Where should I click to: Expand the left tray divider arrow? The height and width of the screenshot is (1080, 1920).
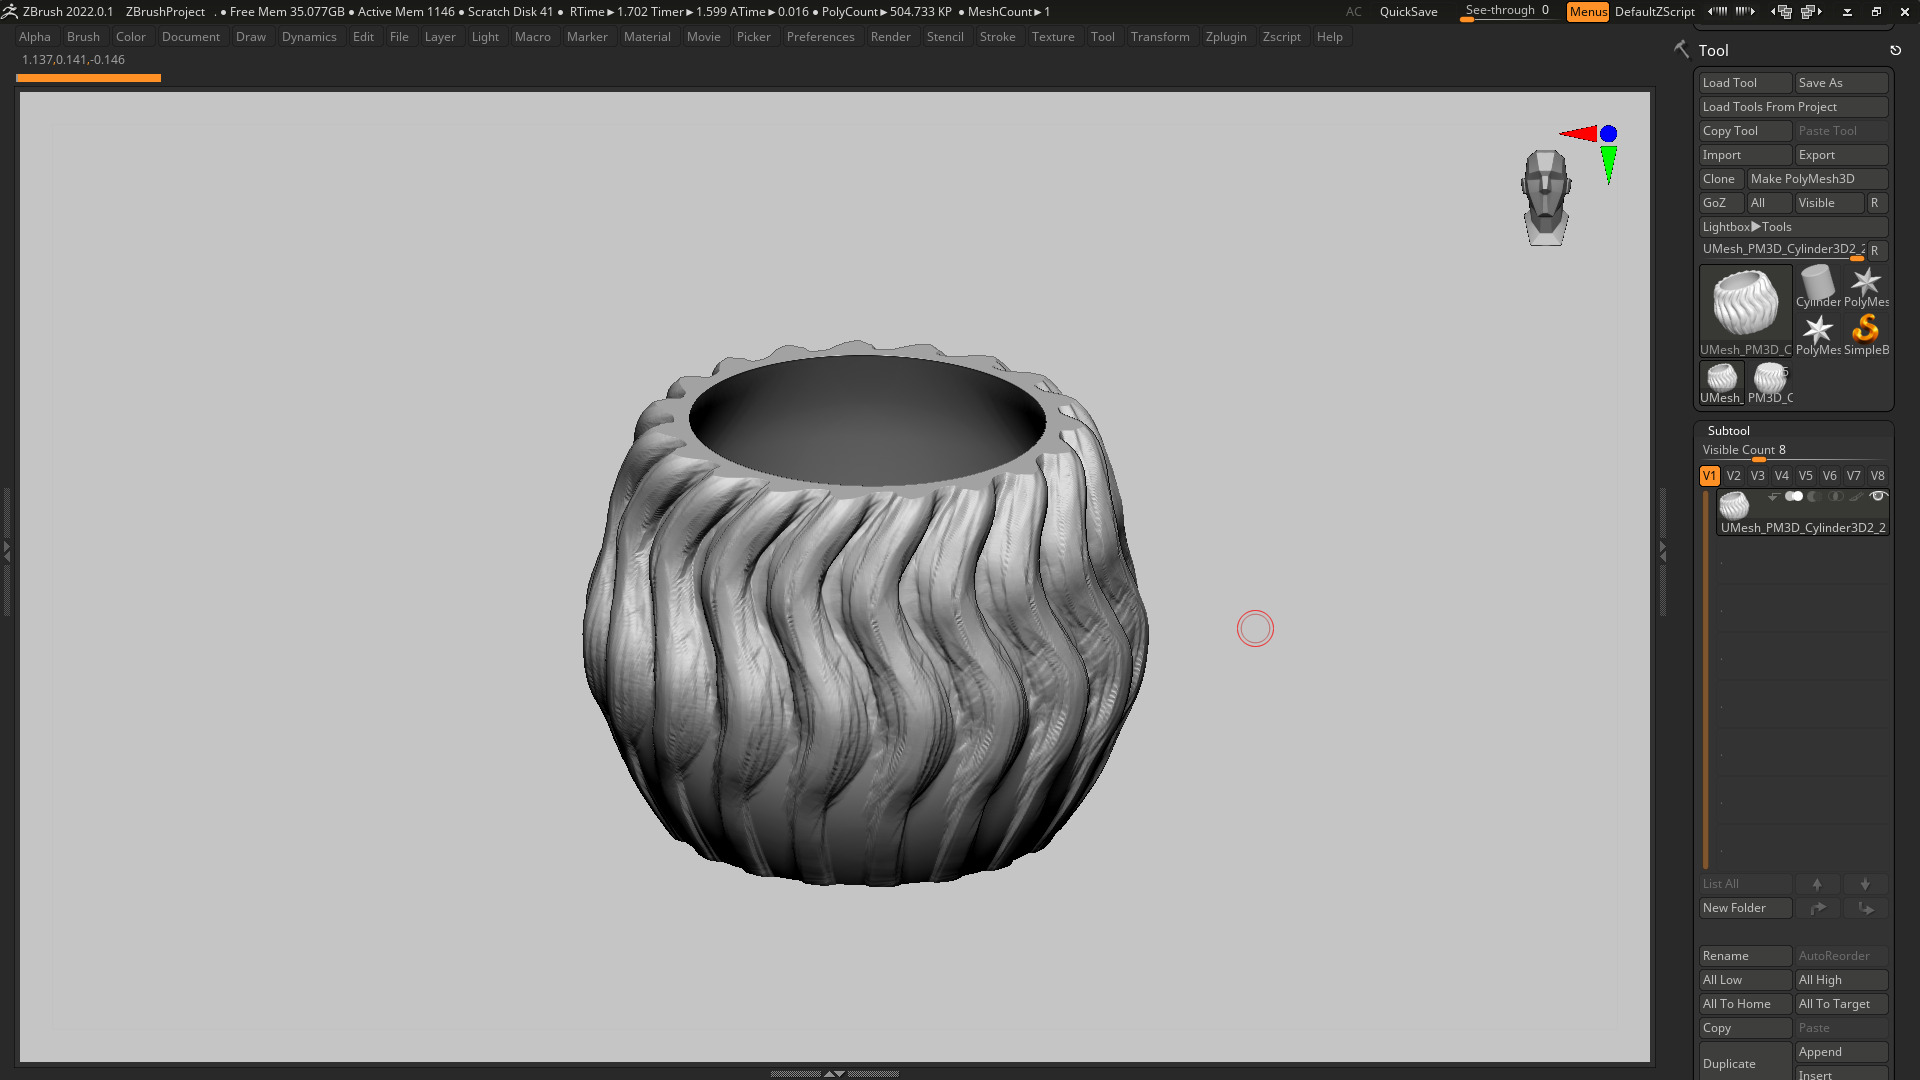pyautogui.click(x=6, y=550)
